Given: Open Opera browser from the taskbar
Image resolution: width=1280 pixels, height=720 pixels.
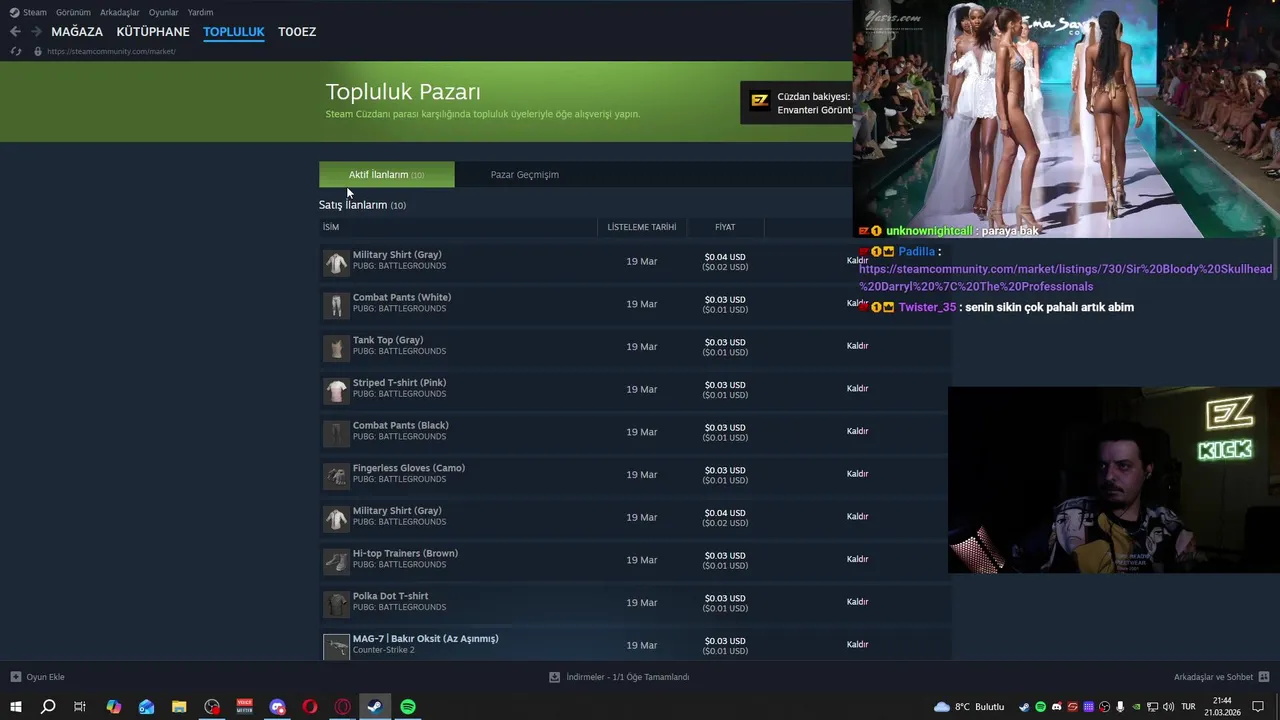Looking at the screenshot, I should point(310,707).
